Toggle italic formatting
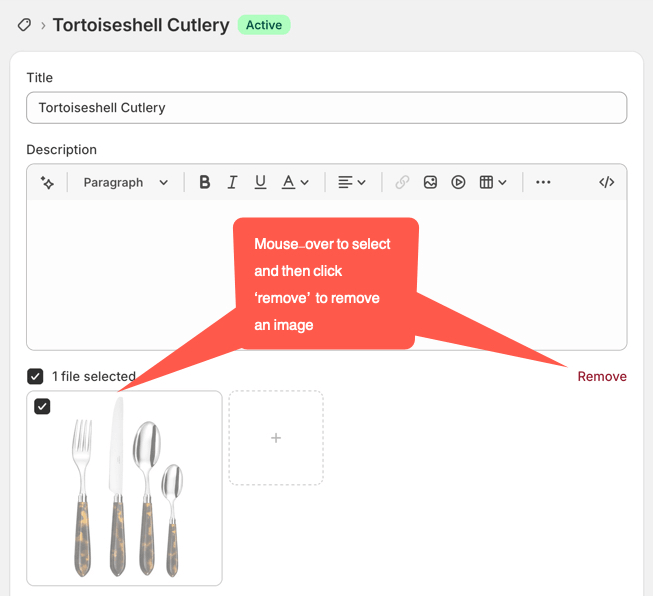The height and width of the screenshot is (596, 653). [232, 182]
